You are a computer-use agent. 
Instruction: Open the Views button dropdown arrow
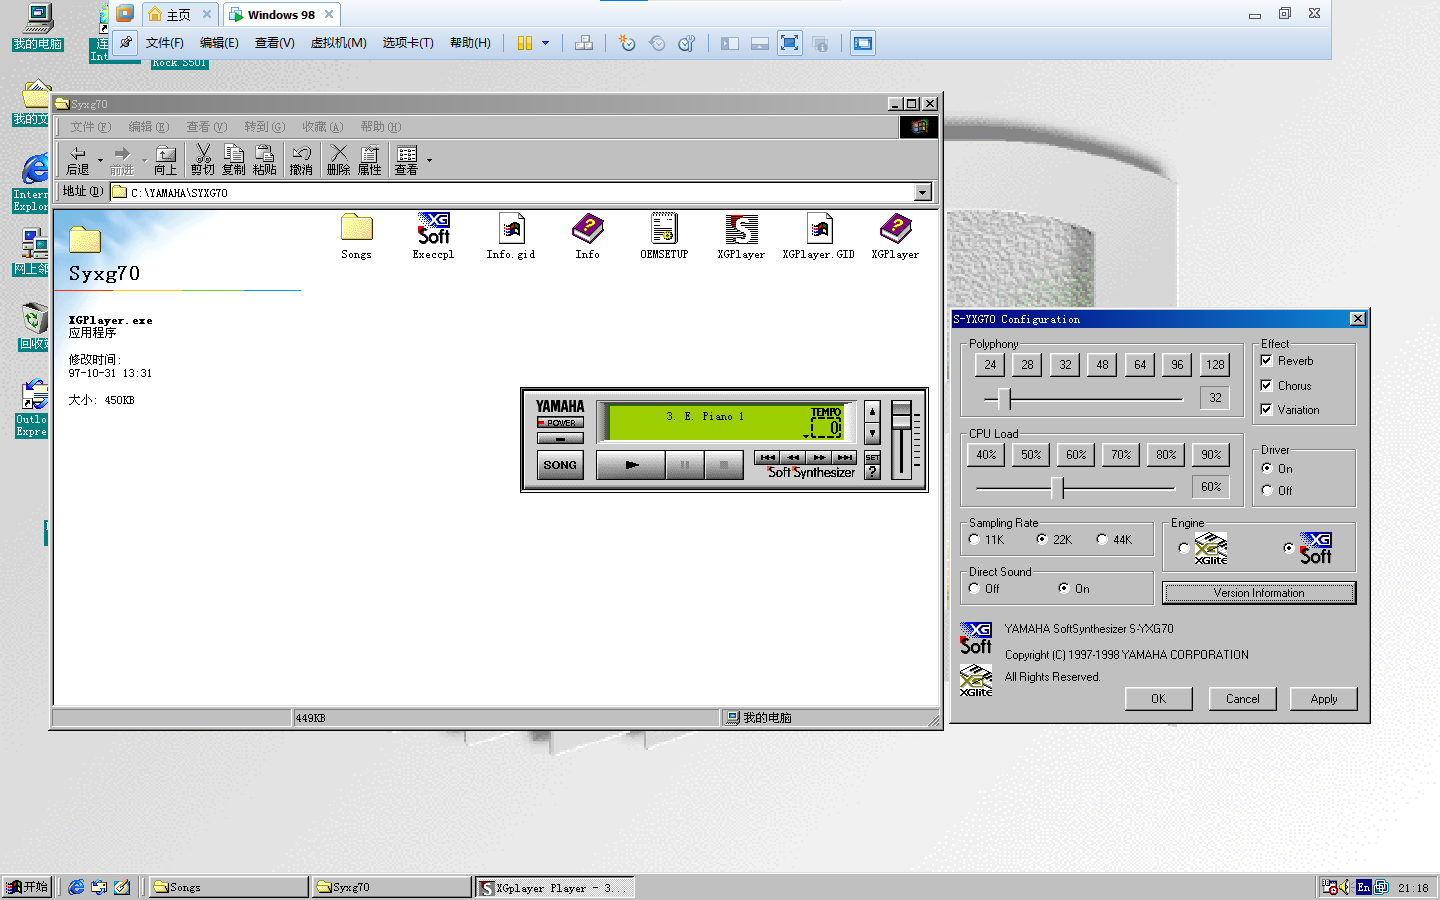(x=429, y=160)
